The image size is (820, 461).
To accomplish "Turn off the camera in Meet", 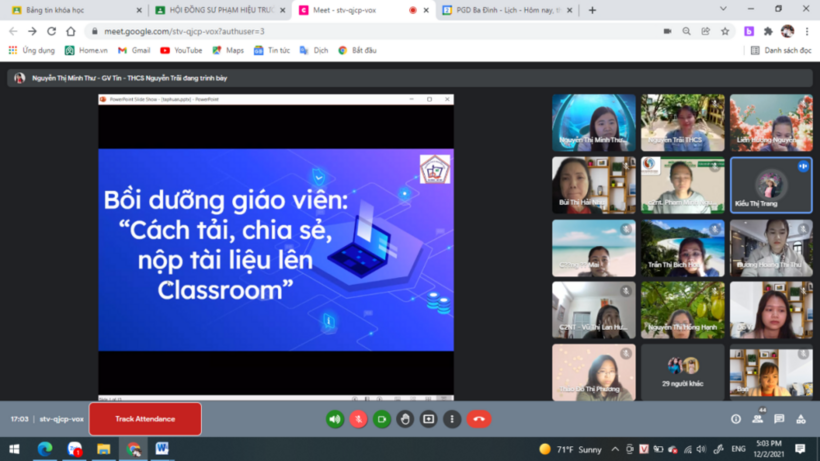I will pos(381,419).
